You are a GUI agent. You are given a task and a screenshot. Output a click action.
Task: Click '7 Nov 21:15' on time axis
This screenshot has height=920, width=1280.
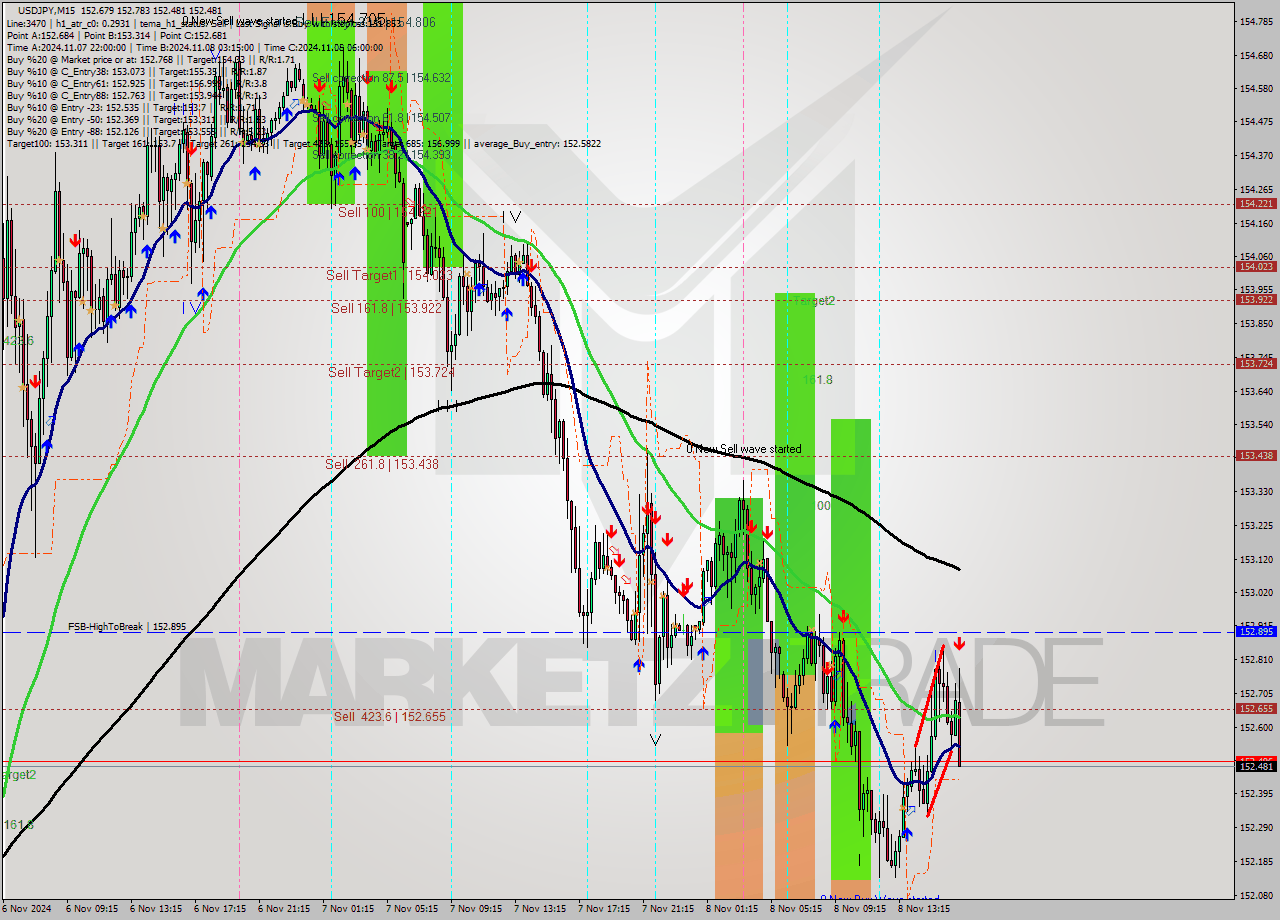(x=670, y=909)
